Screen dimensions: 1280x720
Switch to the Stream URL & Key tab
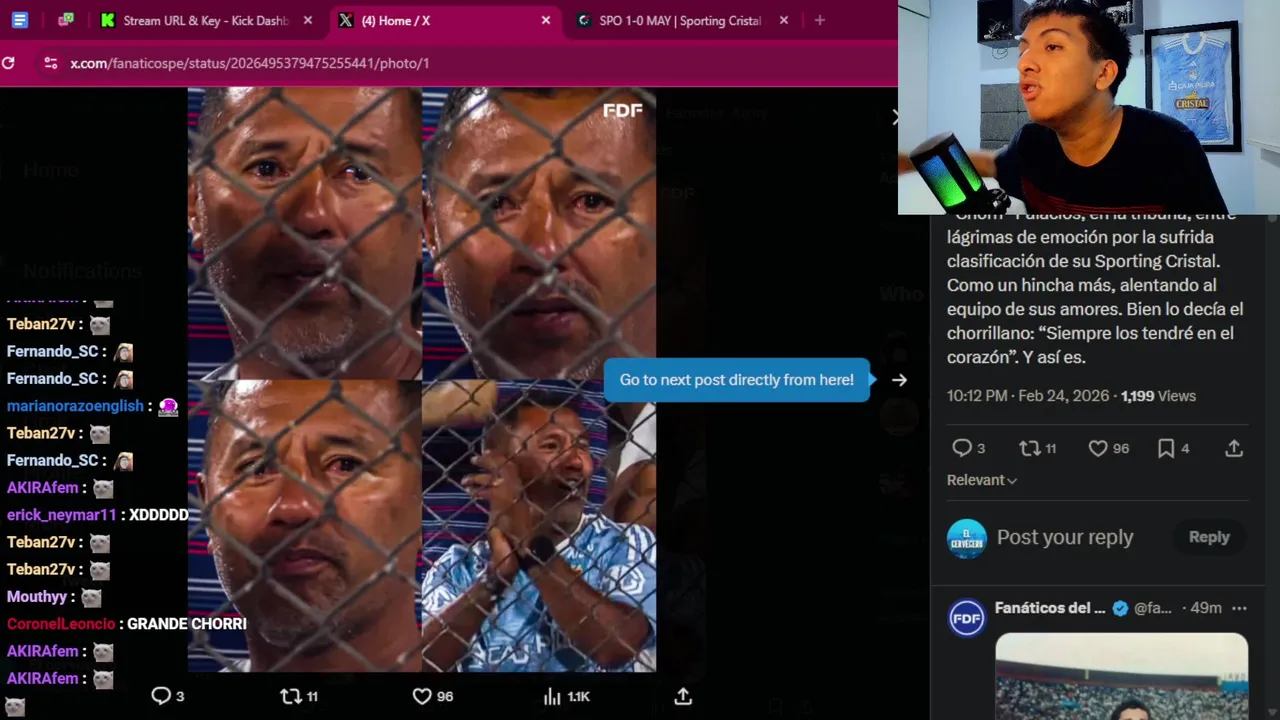coord(207,20)
